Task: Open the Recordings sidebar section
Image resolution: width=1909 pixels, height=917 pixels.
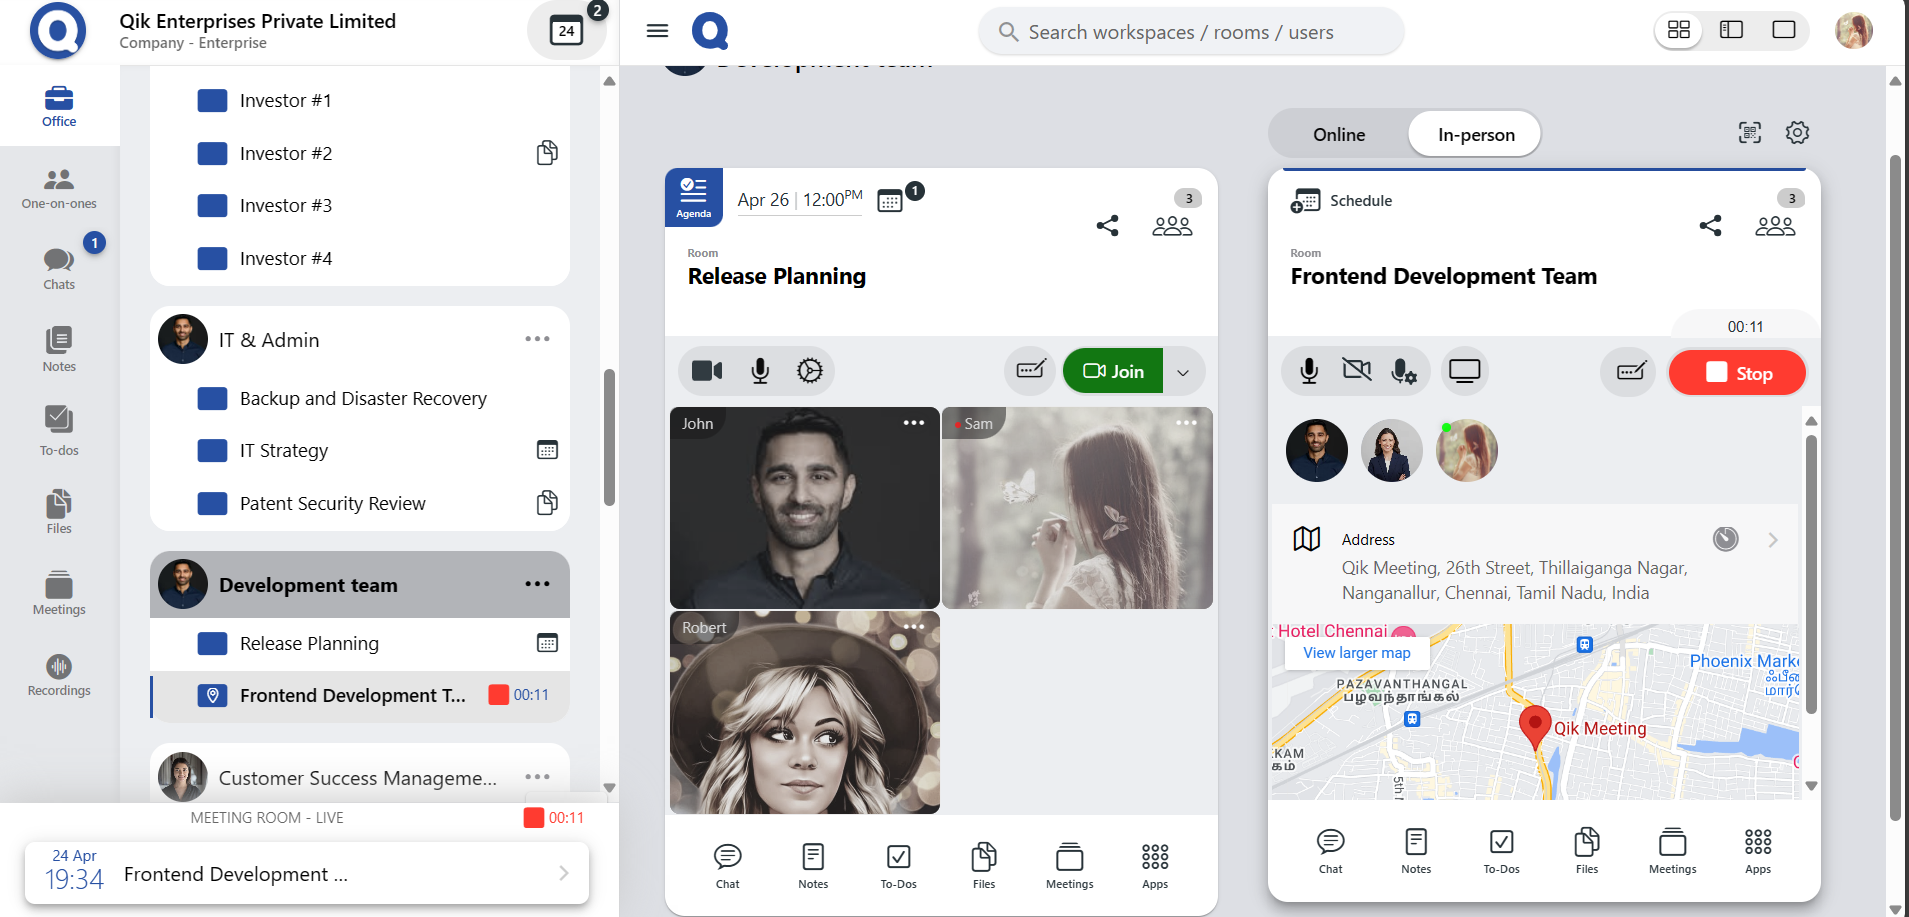Action: click(59, 675)
